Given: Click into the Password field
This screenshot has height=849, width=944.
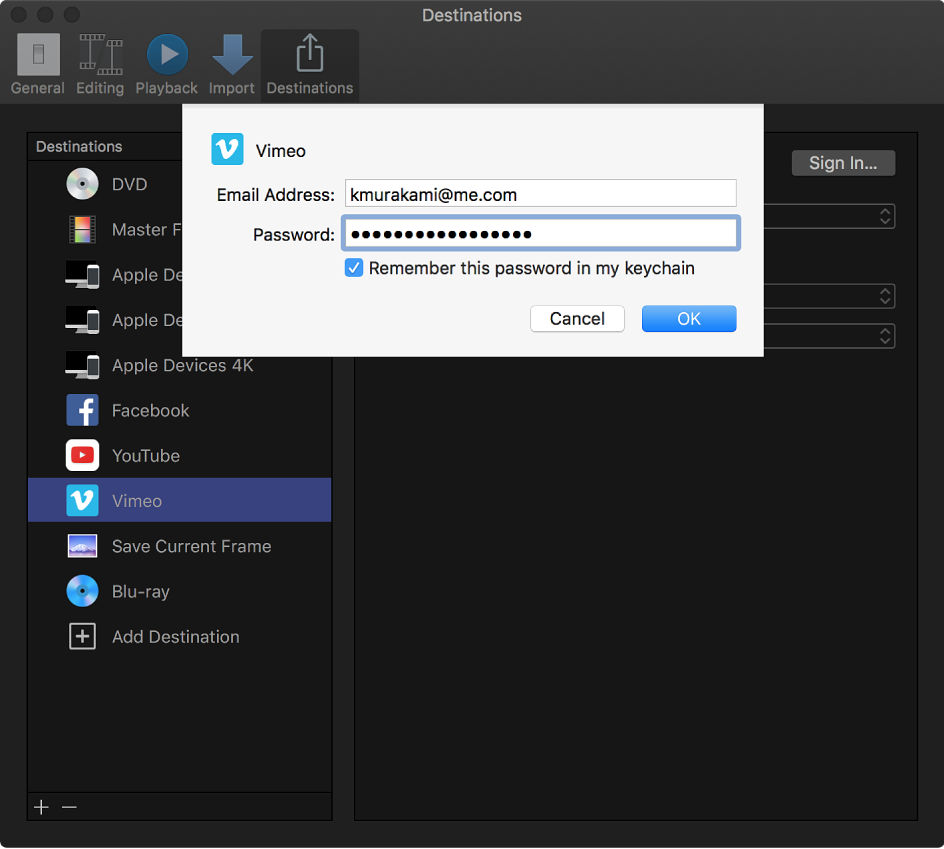Looking at the screenshot, I should coord(540,234).
